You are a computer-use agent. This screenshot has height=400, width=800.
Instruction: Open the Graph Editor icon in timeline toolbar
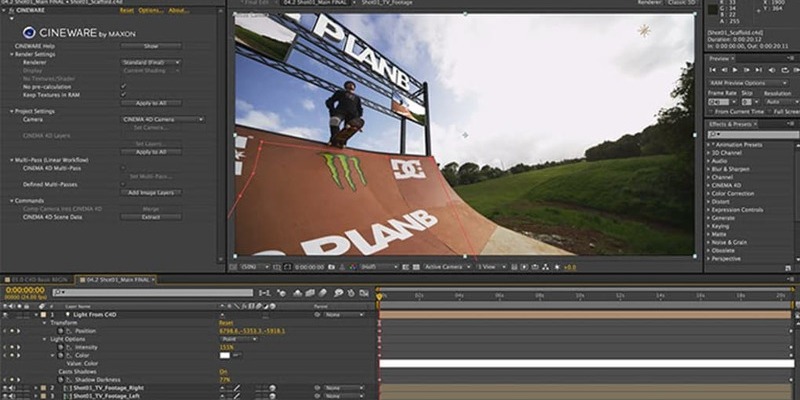364,293
